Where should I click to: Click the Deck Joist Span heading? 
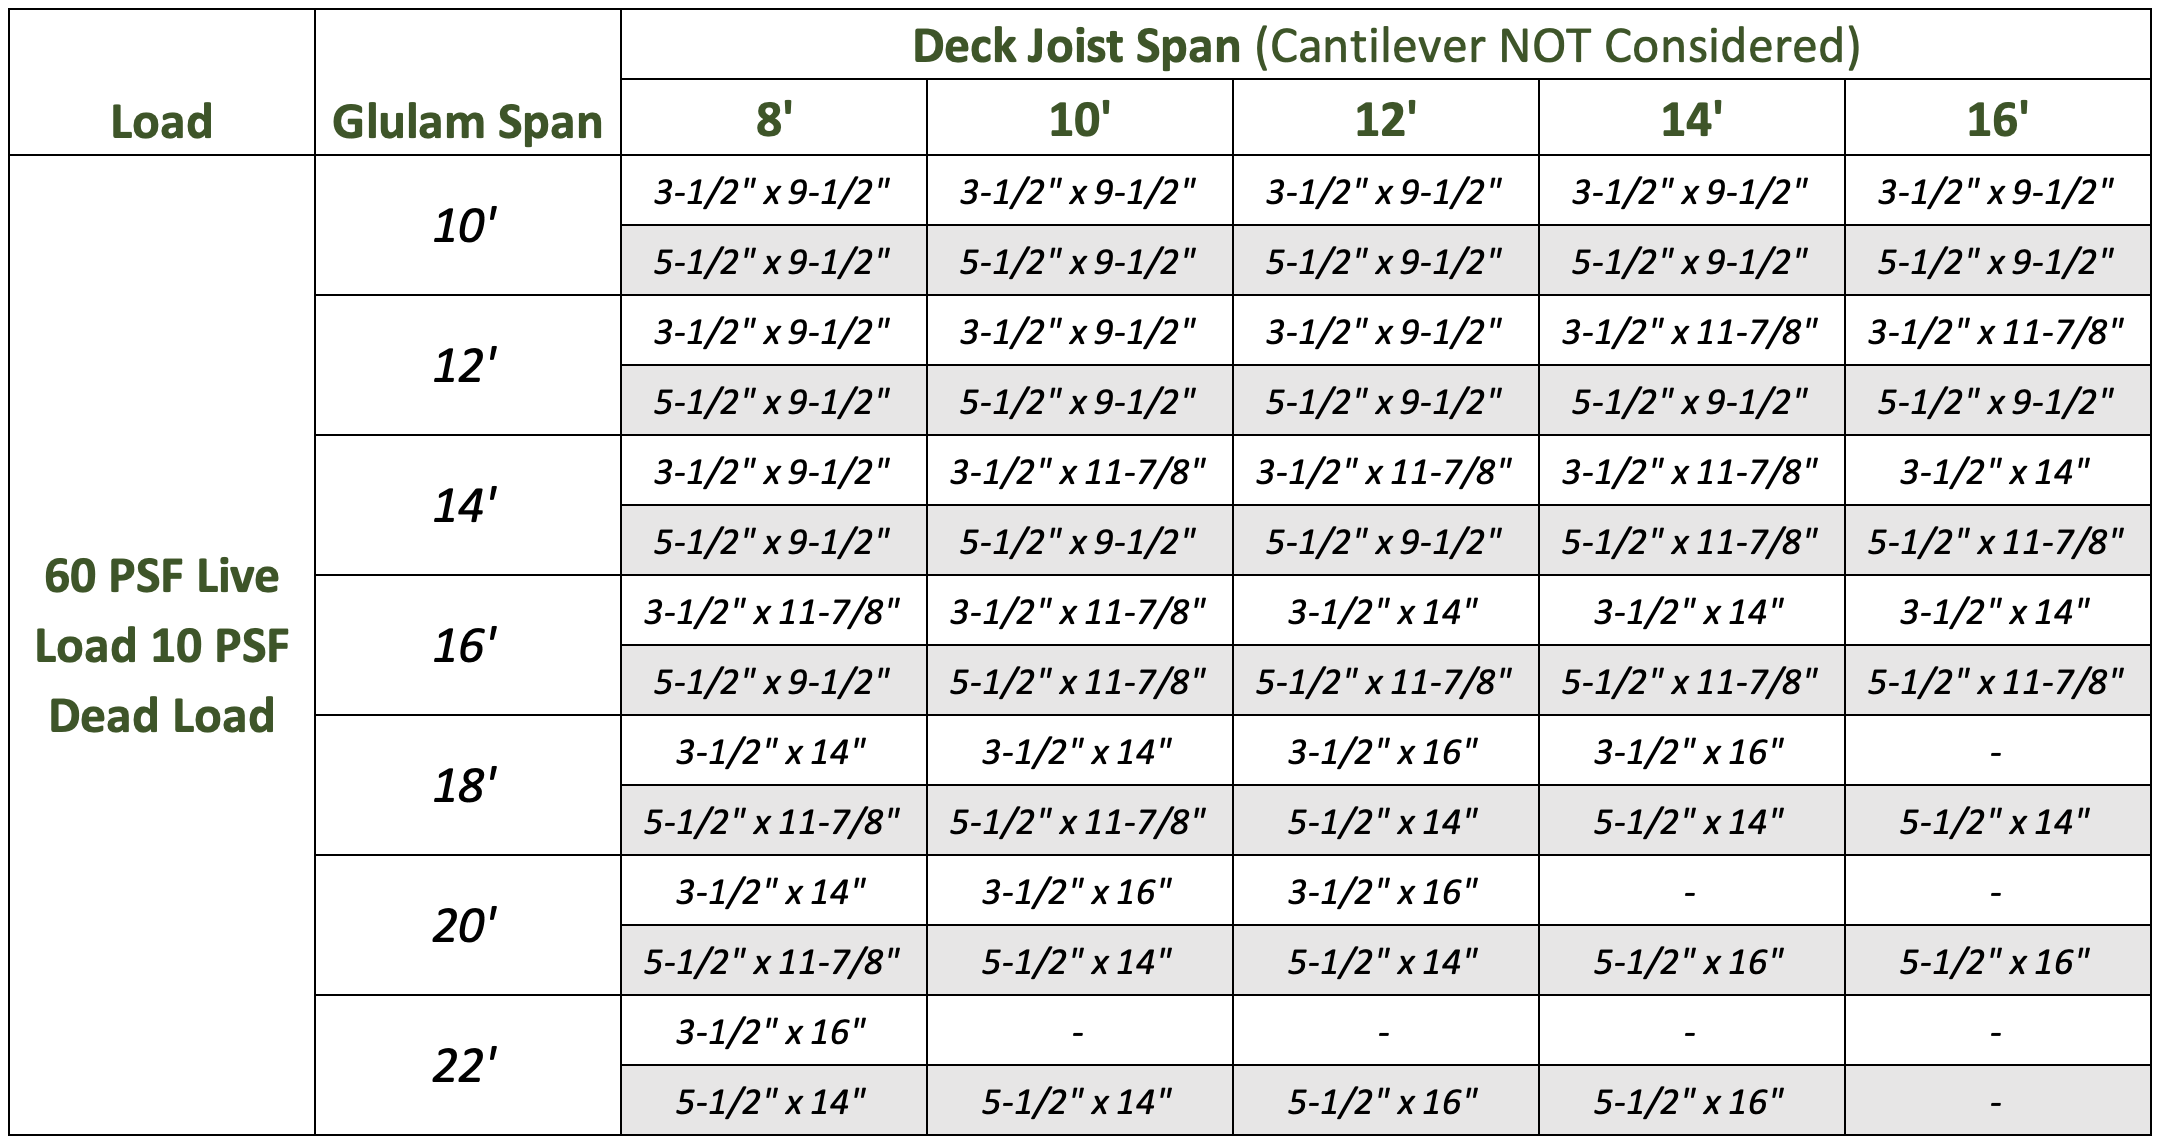pos(1385,46)
